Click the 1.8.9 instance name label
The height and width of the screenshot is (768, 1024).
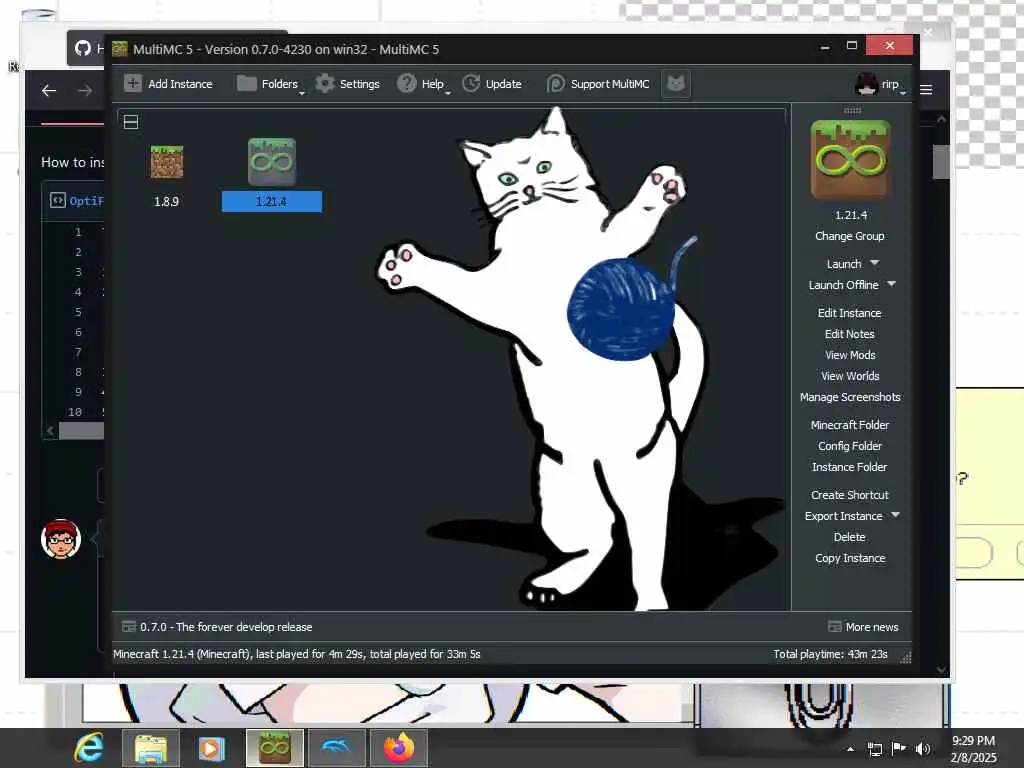[x=167, y=202]
